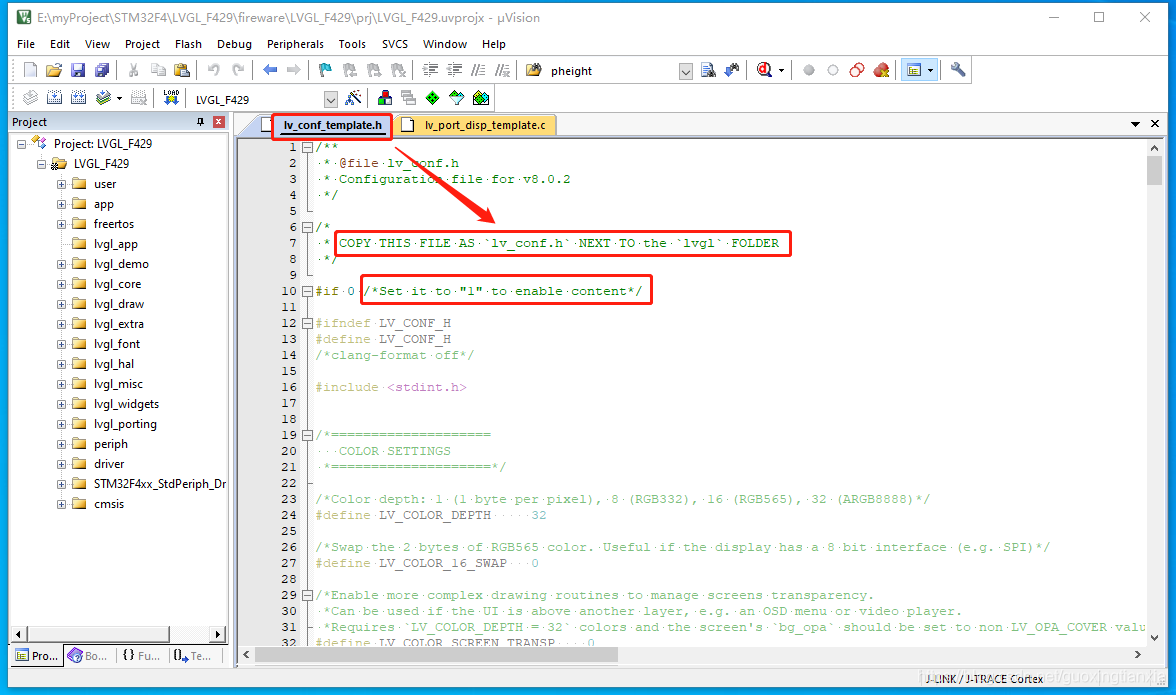Pin the Project panel with the pushpin icon

coord(200,121)
